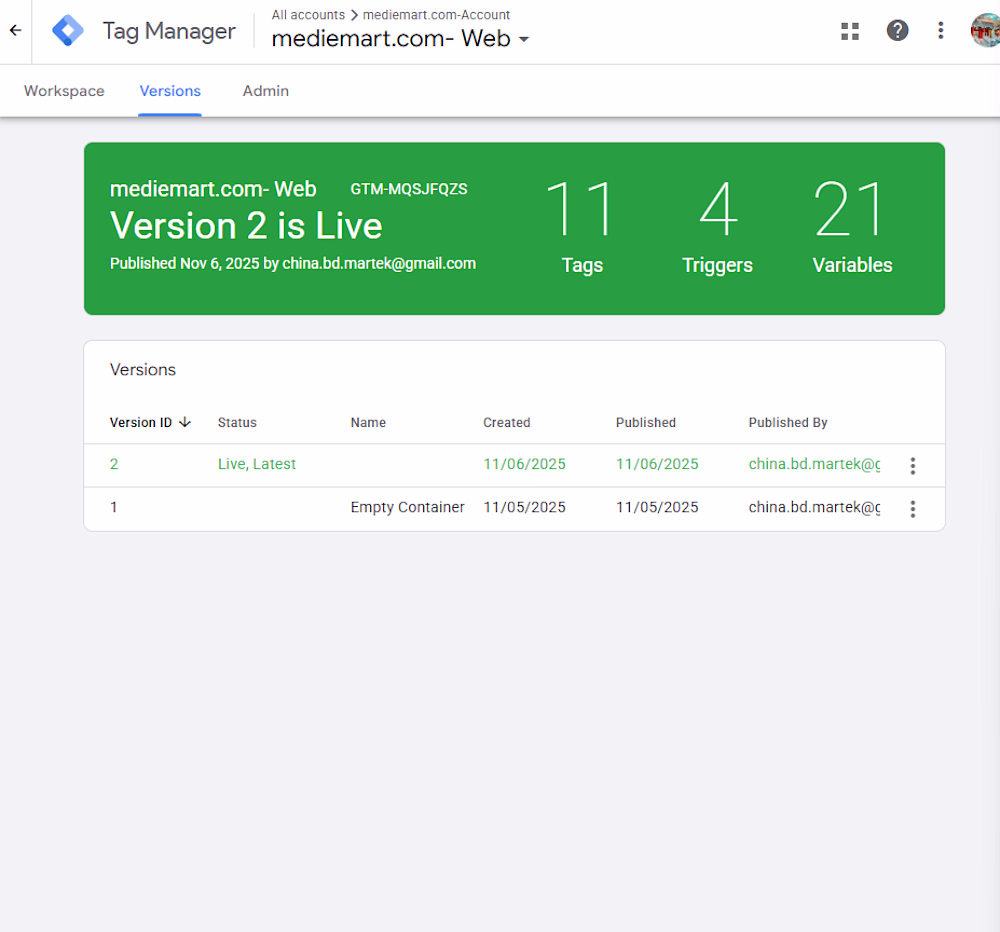Viewport: 1000px width, 932px height.
Task: Click version 2 publisher email cell
Action: [814, 464]
